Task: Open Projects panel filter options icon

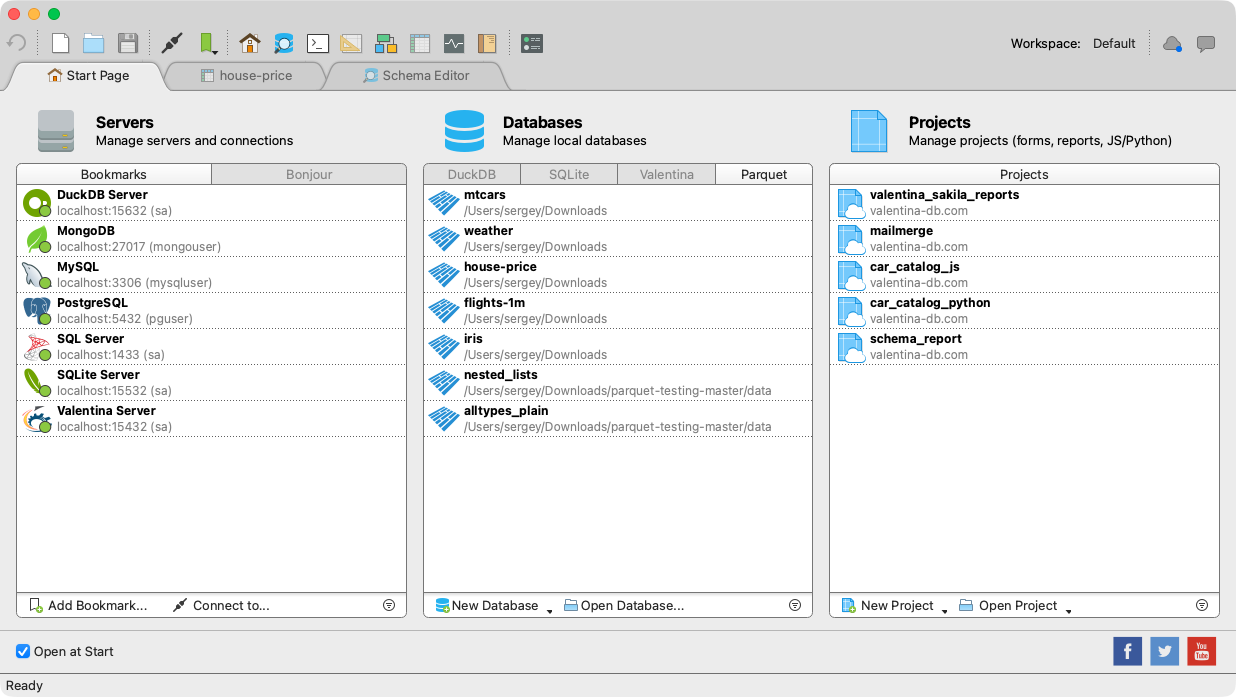Action: [x=1202, y=605]
